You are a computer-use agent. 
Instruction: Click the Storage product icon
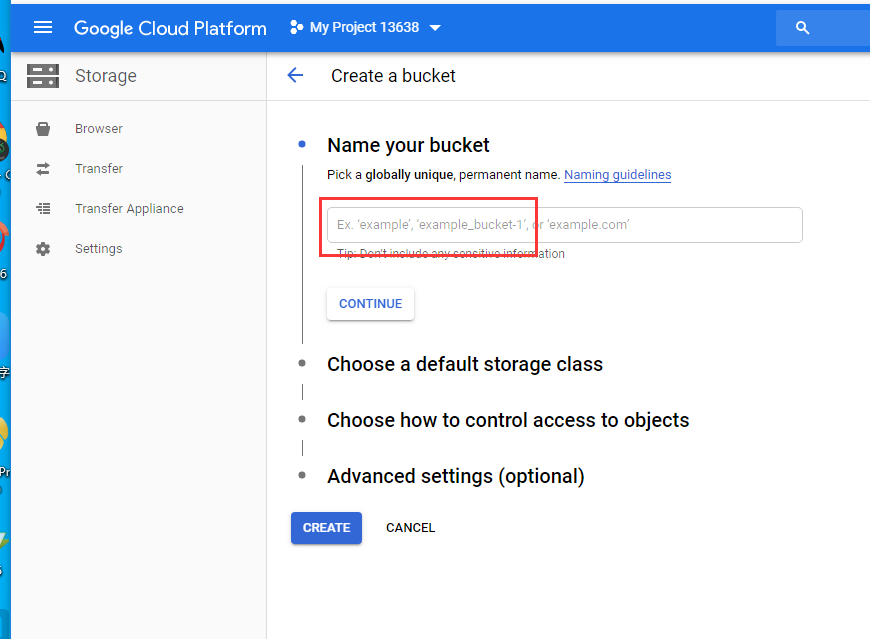[x=43, y=76]
